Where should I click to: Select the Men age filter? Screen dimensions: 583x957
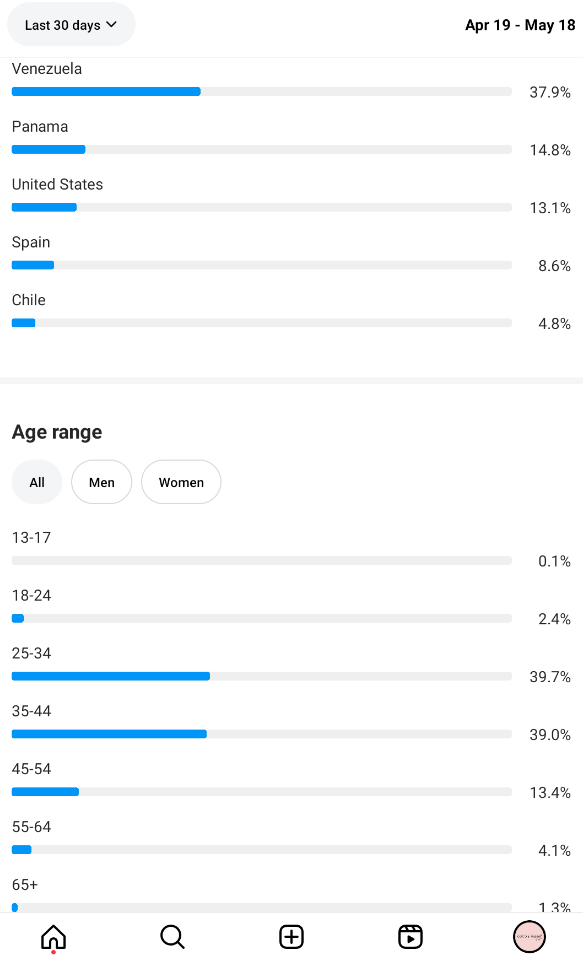101,482
